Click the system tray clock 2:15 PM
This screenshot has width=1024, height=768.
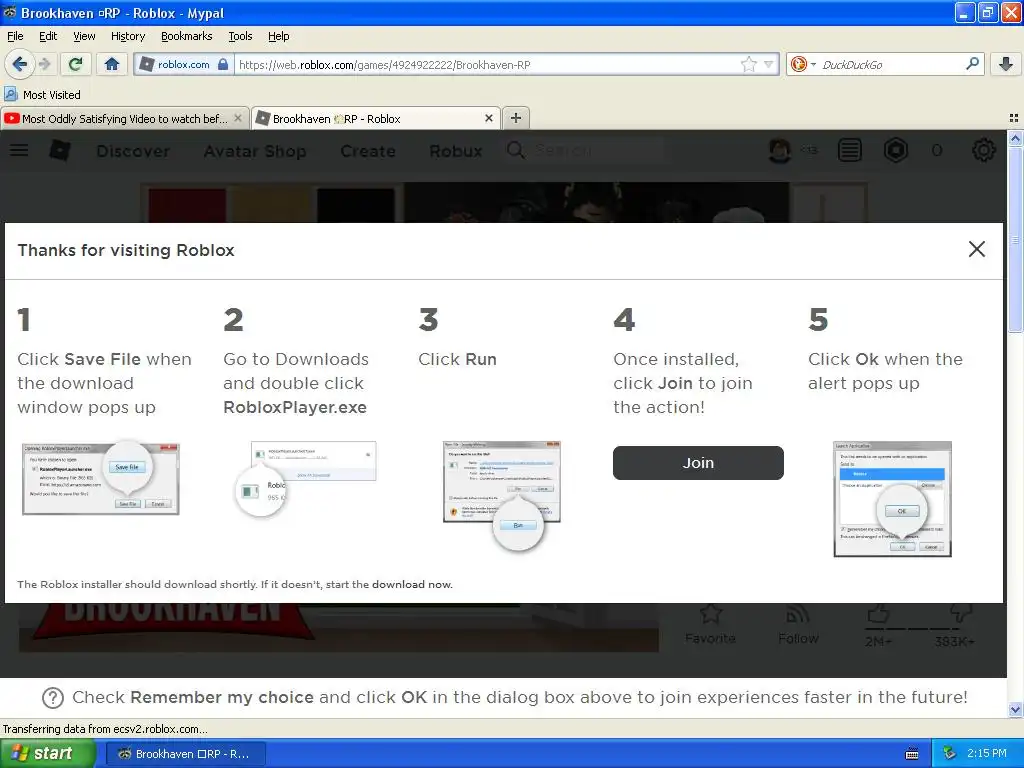coord(987,754)
